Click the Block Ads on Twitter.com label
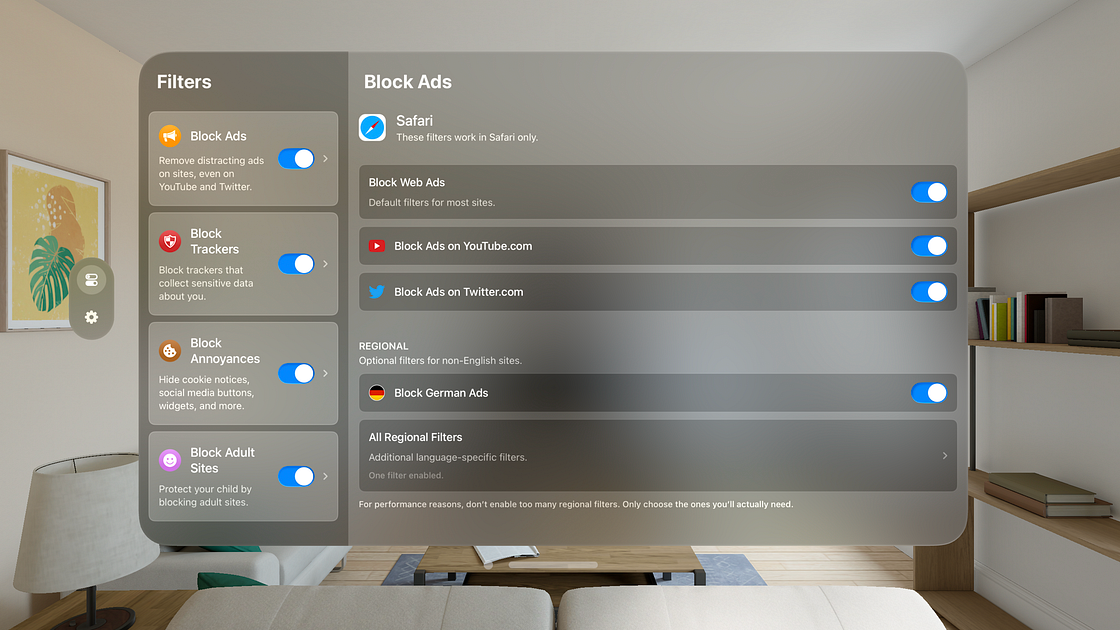This screenshot has width=1120, height=630. coord(459,291)
